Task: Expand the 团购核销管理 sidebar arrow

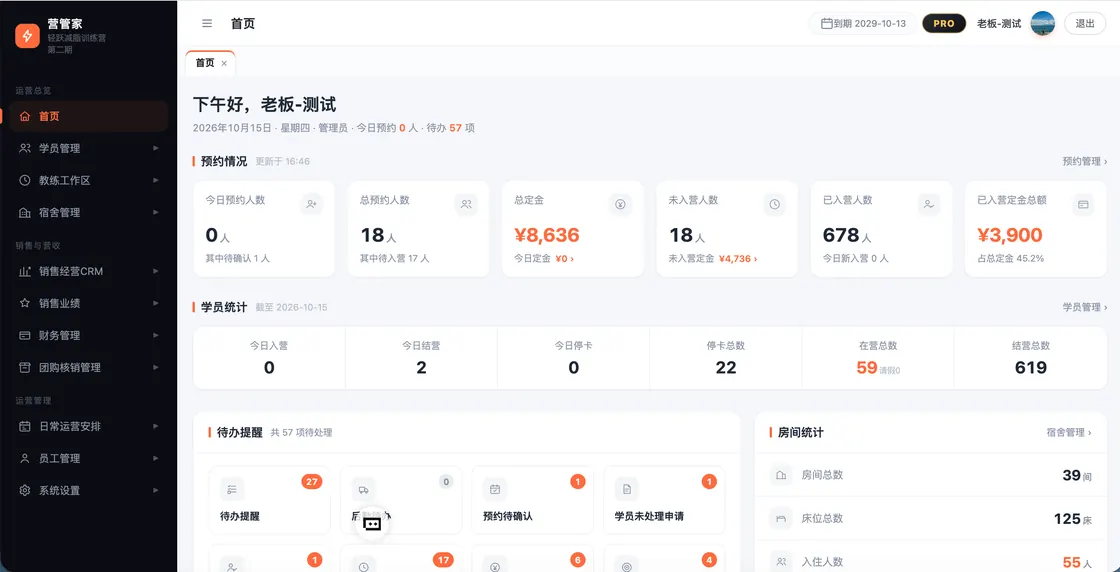Action: click(156, 368)
